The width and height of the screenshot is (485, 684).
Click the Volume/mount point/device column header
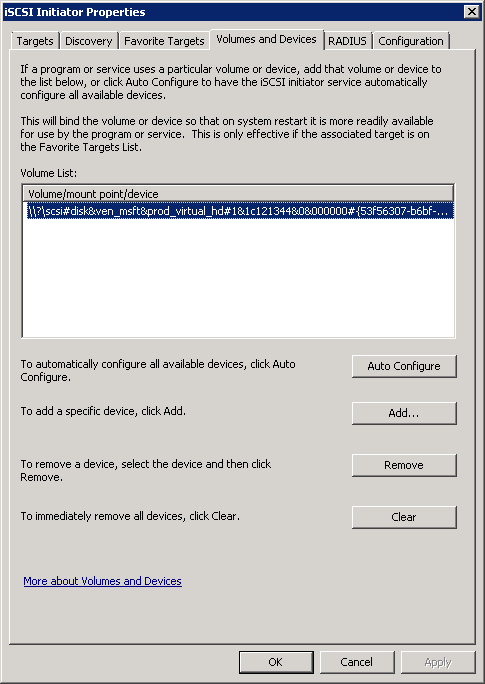pyautogui.click(x=238, y=194)
